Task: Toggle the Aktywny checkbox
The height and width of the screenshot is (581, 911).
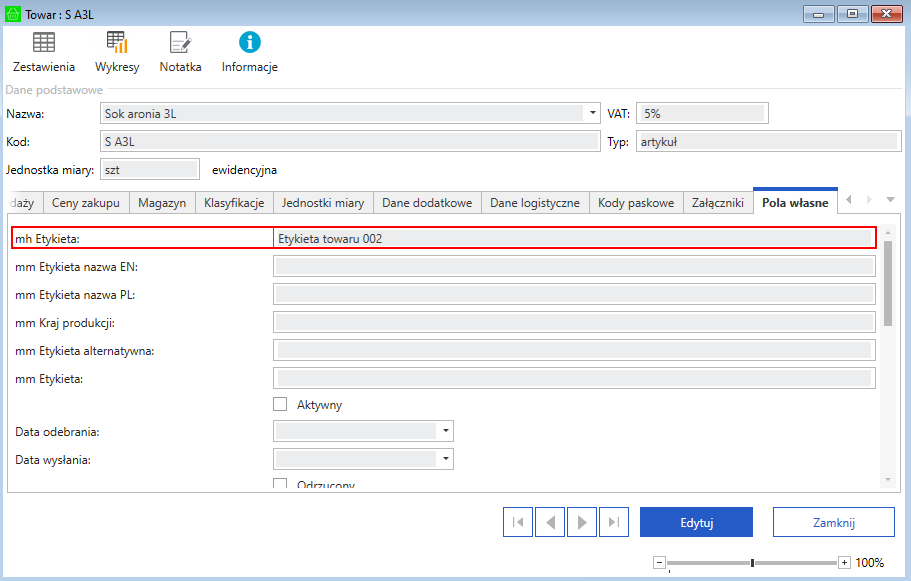Action: coord(280,405)
